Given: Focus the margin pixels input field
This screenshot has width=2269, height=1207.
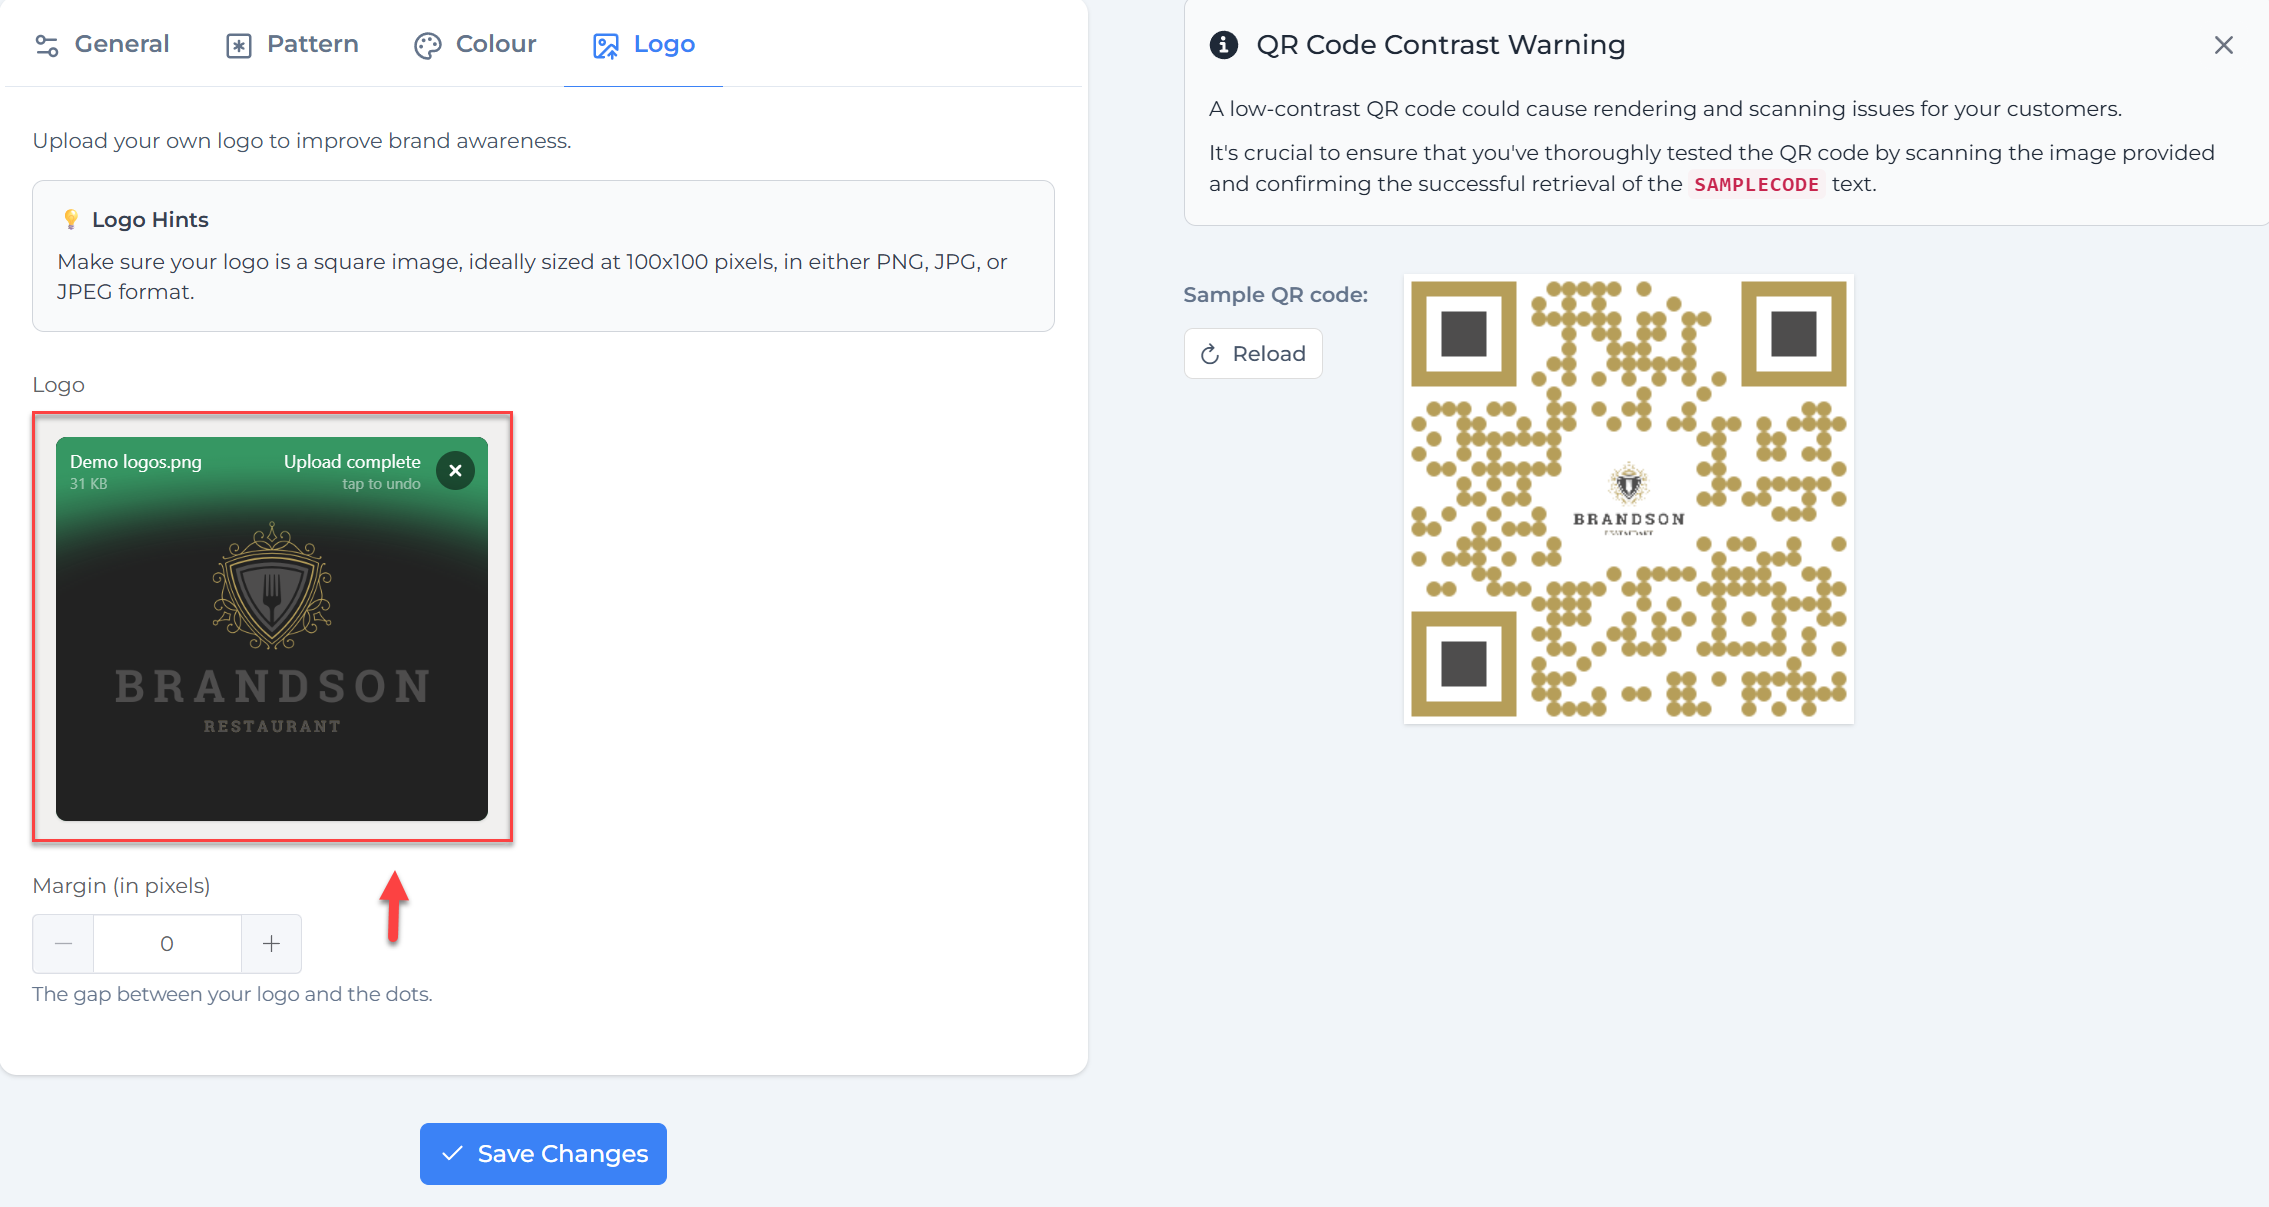Looking at the screenshot, I should (167, 943).
